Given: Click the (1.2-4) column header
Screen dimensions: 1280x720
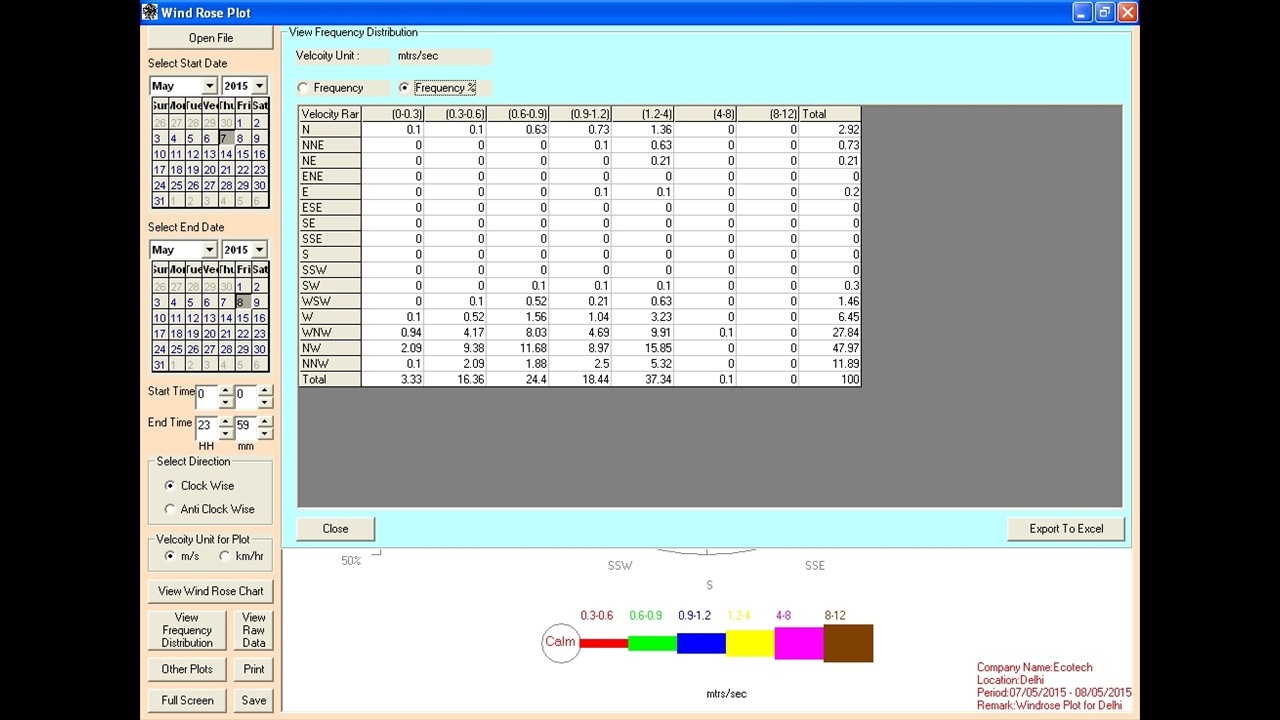Looking at the screenshot, I should [643, 114].
